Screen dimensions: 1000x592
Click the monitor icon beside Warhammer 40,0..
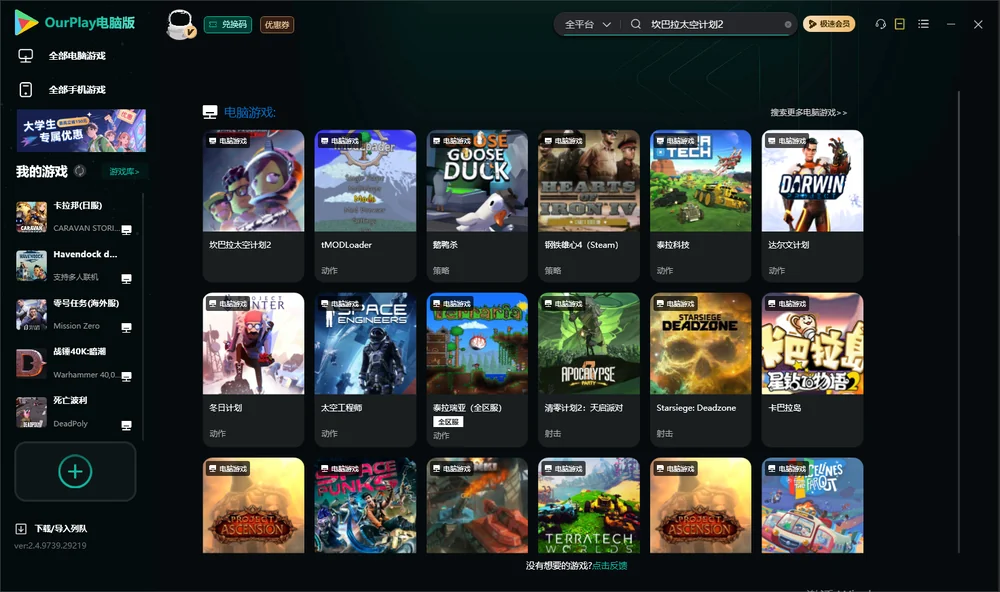point(126,376)
